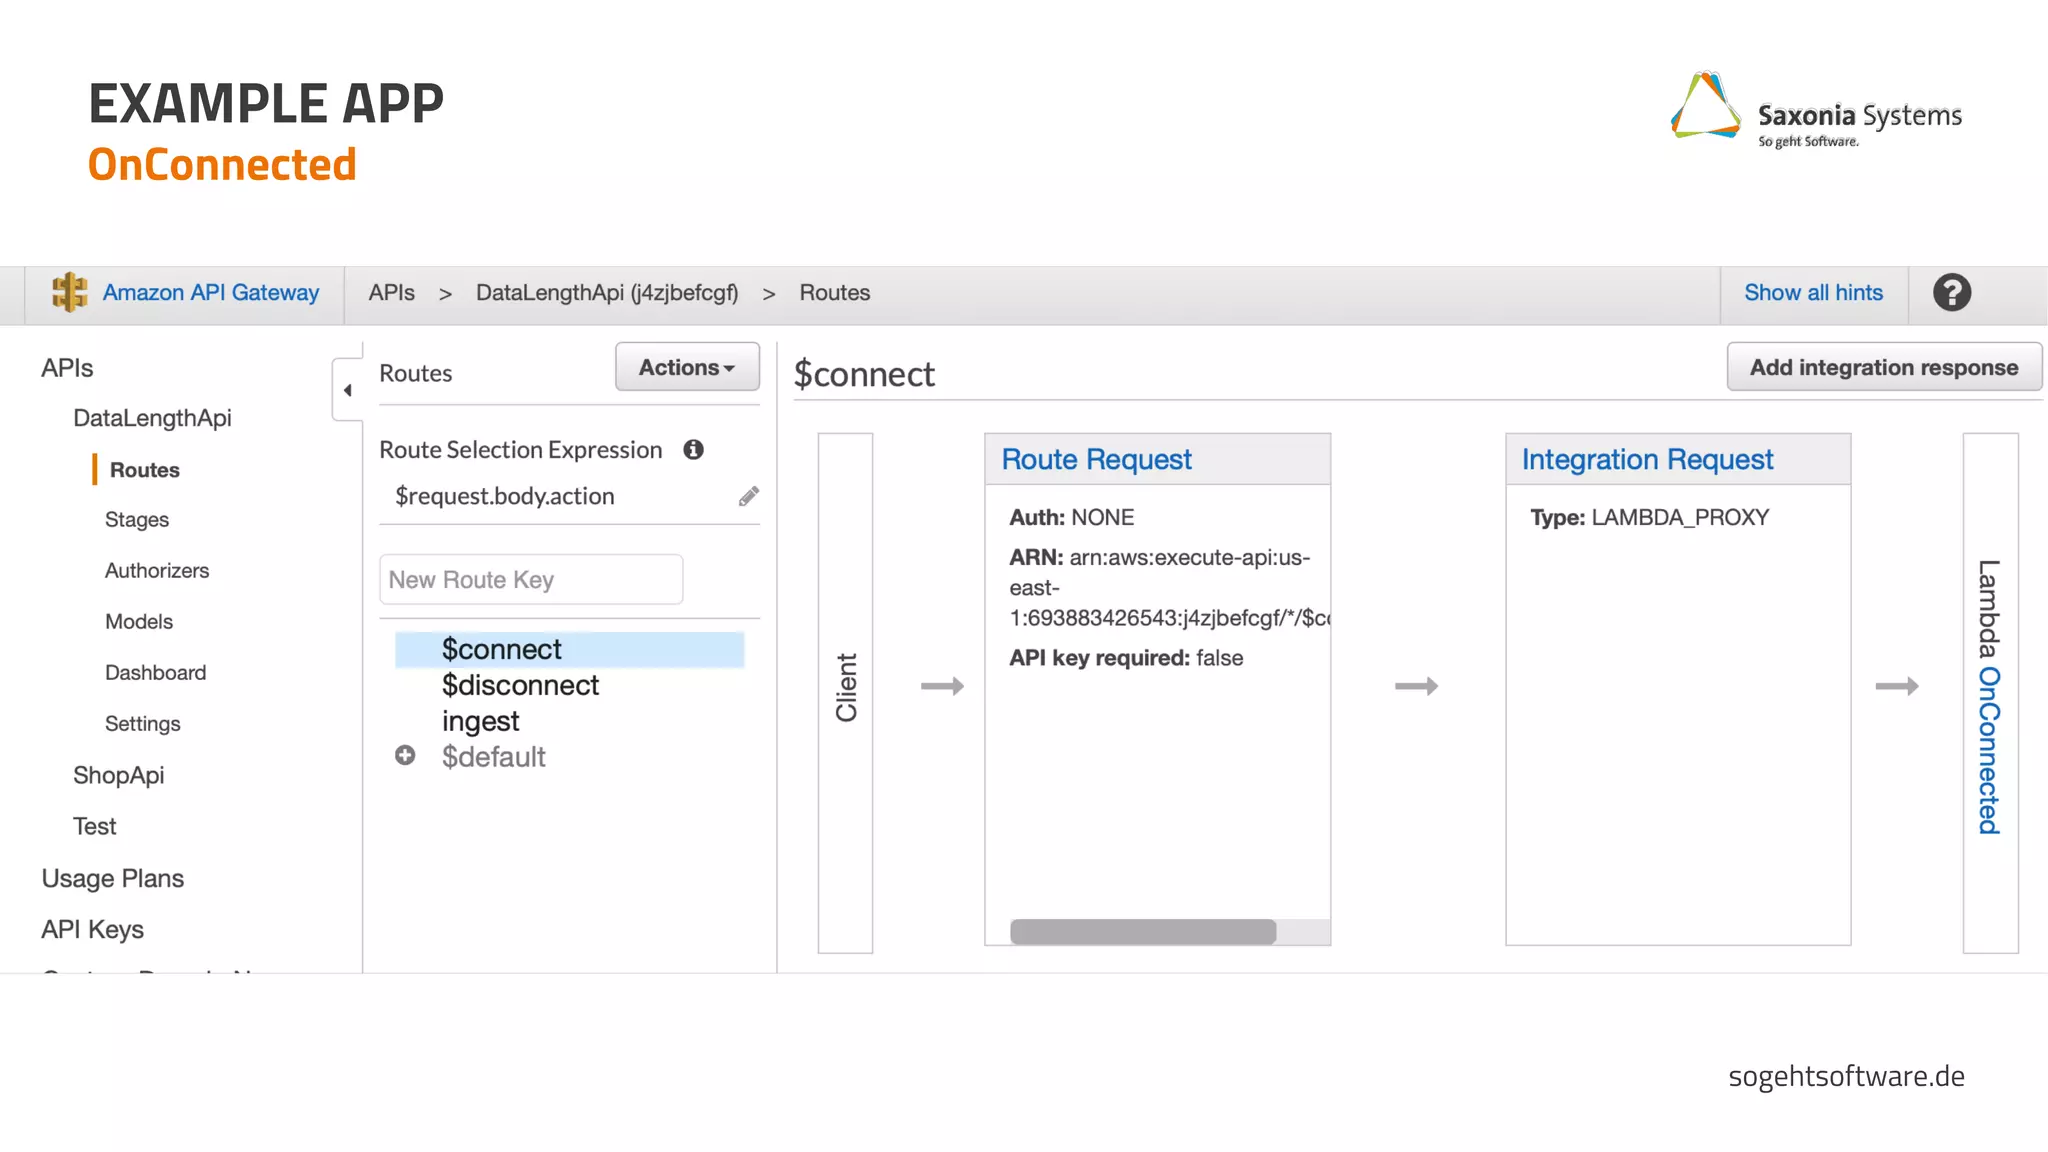
Task: Select the $disconnect route
Action: (520, 685)
